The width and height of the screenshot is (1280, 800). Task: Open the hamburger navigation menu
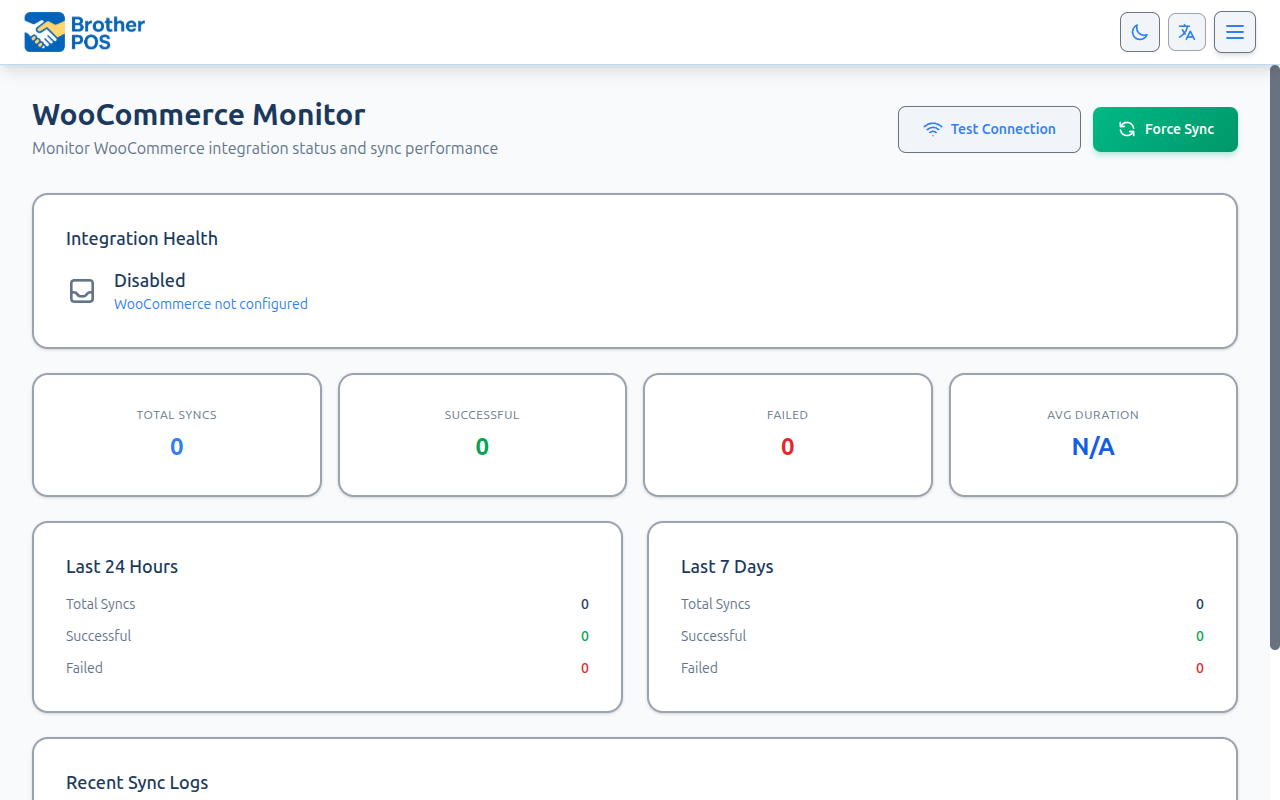(x=1235, y=31)
